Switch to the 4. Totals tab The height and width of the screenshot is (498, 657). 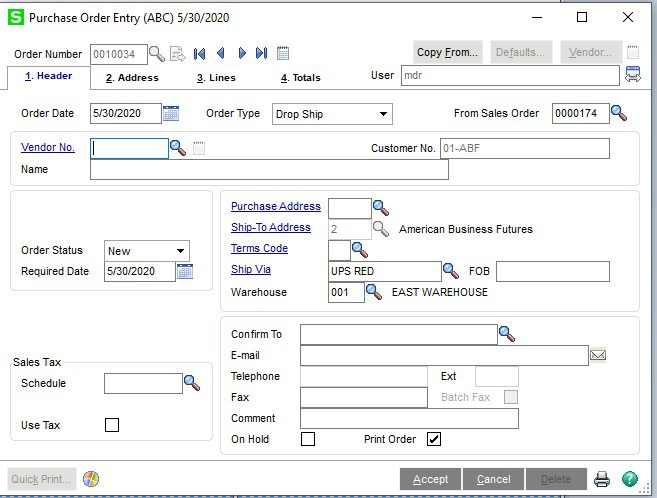coord(300,78)
